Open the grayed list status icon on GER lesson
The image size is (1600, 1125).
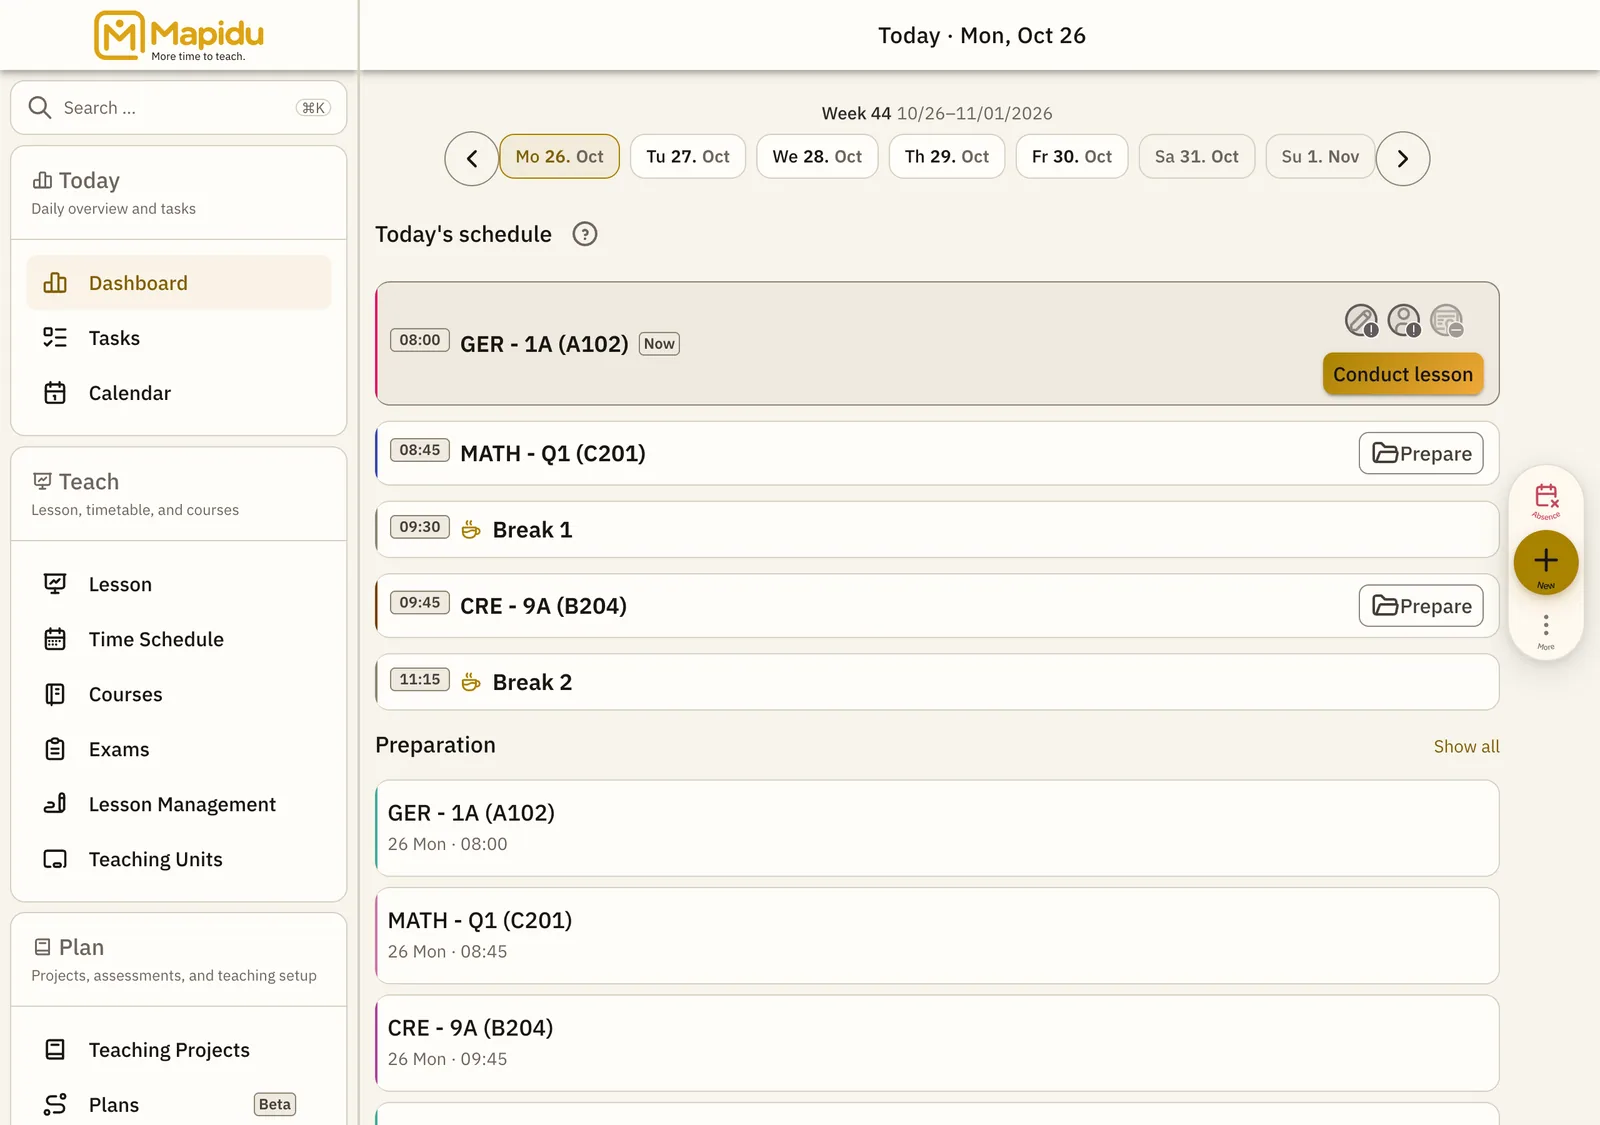pos(1447,320)
